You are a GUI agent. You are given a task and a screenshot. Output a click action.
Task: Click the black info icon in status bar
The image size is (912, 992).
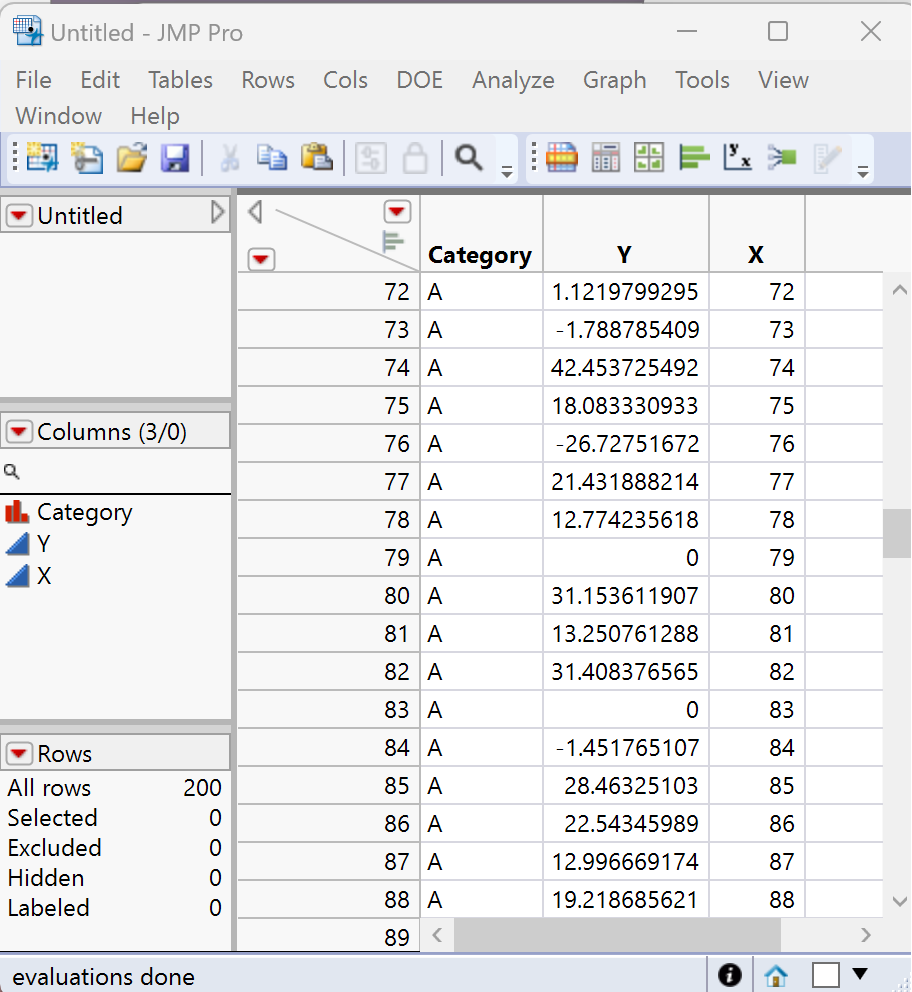click(x=730, y=975)
